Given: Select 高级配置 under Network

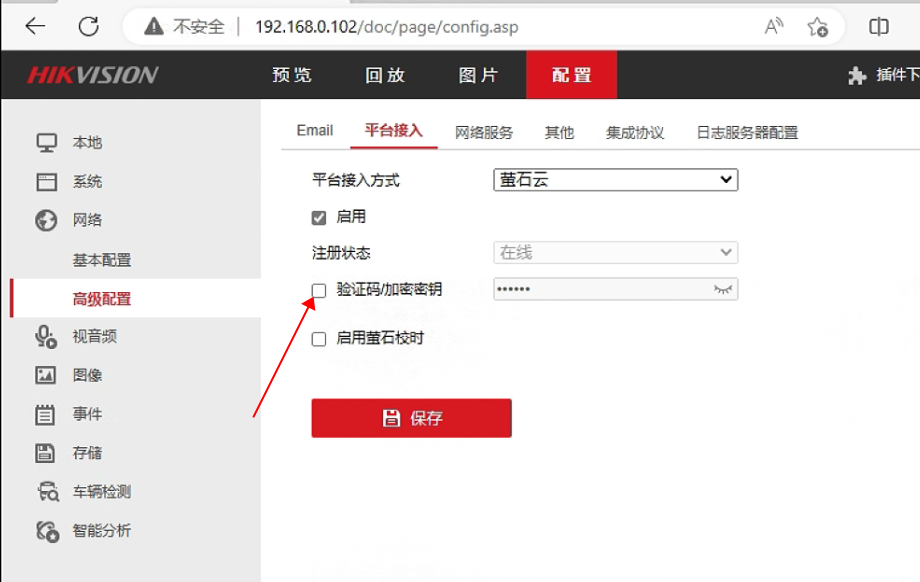Looking at the screenshot, I should point(102,299).
